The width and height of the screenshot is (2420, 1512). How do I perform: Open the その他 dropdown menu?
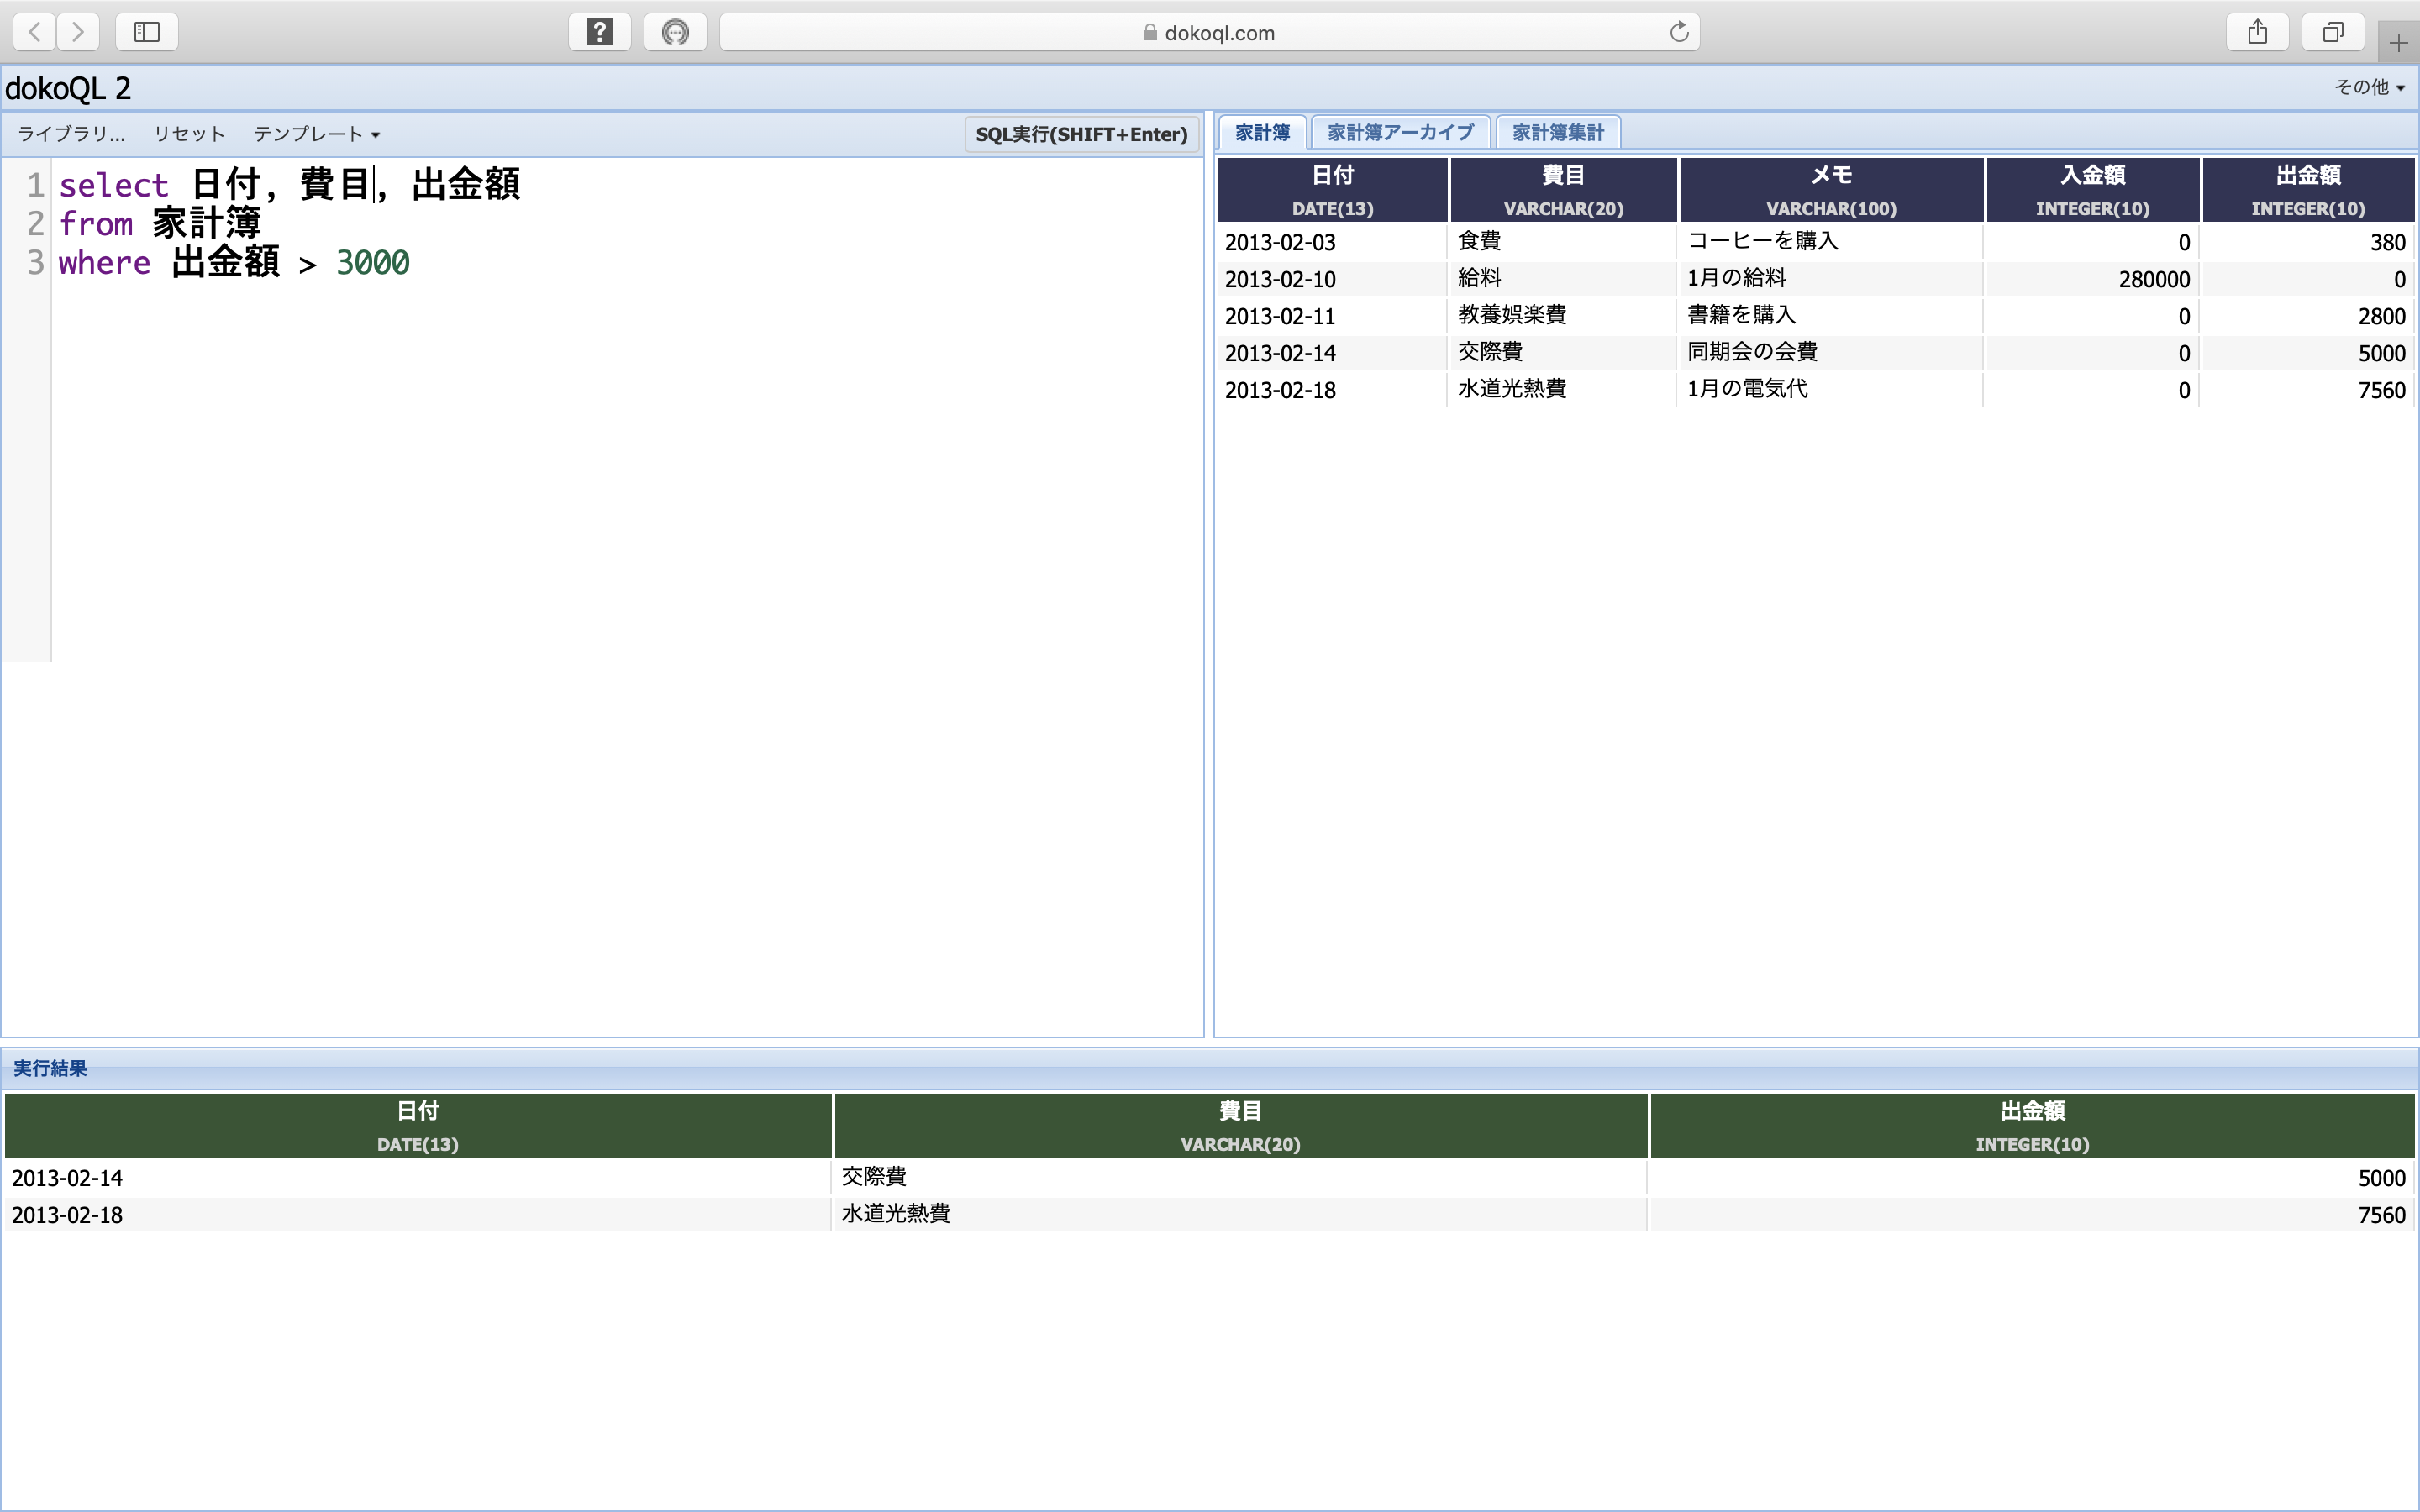[x=2368, y=87]
